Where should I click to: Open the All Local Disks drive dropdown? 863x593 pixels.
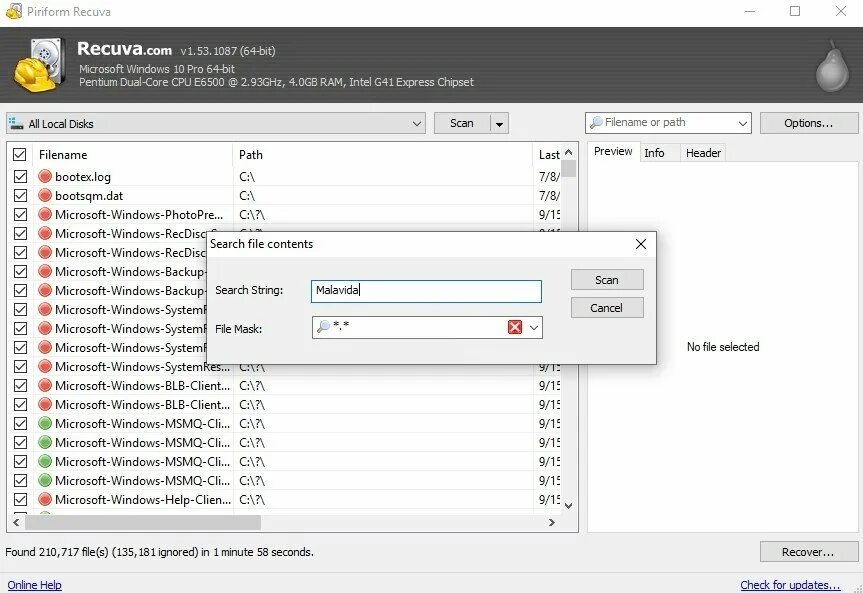[417, 123]
